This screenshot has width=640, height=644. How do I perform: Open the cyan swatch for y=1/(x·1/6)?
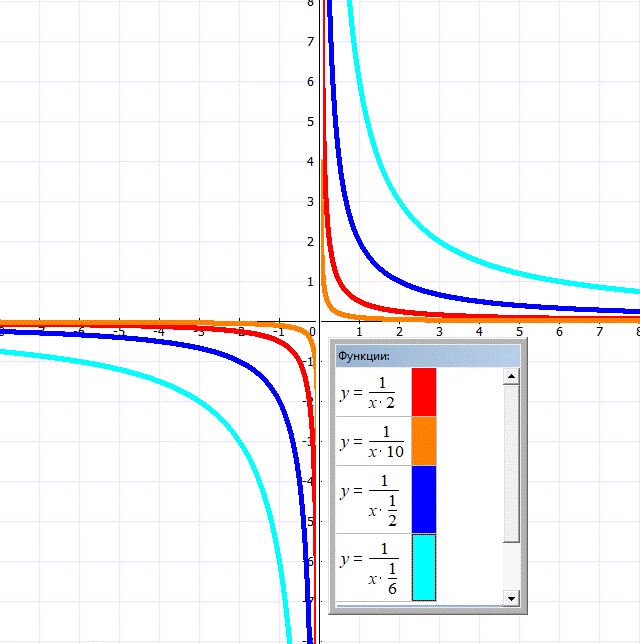tap(424, 567)
